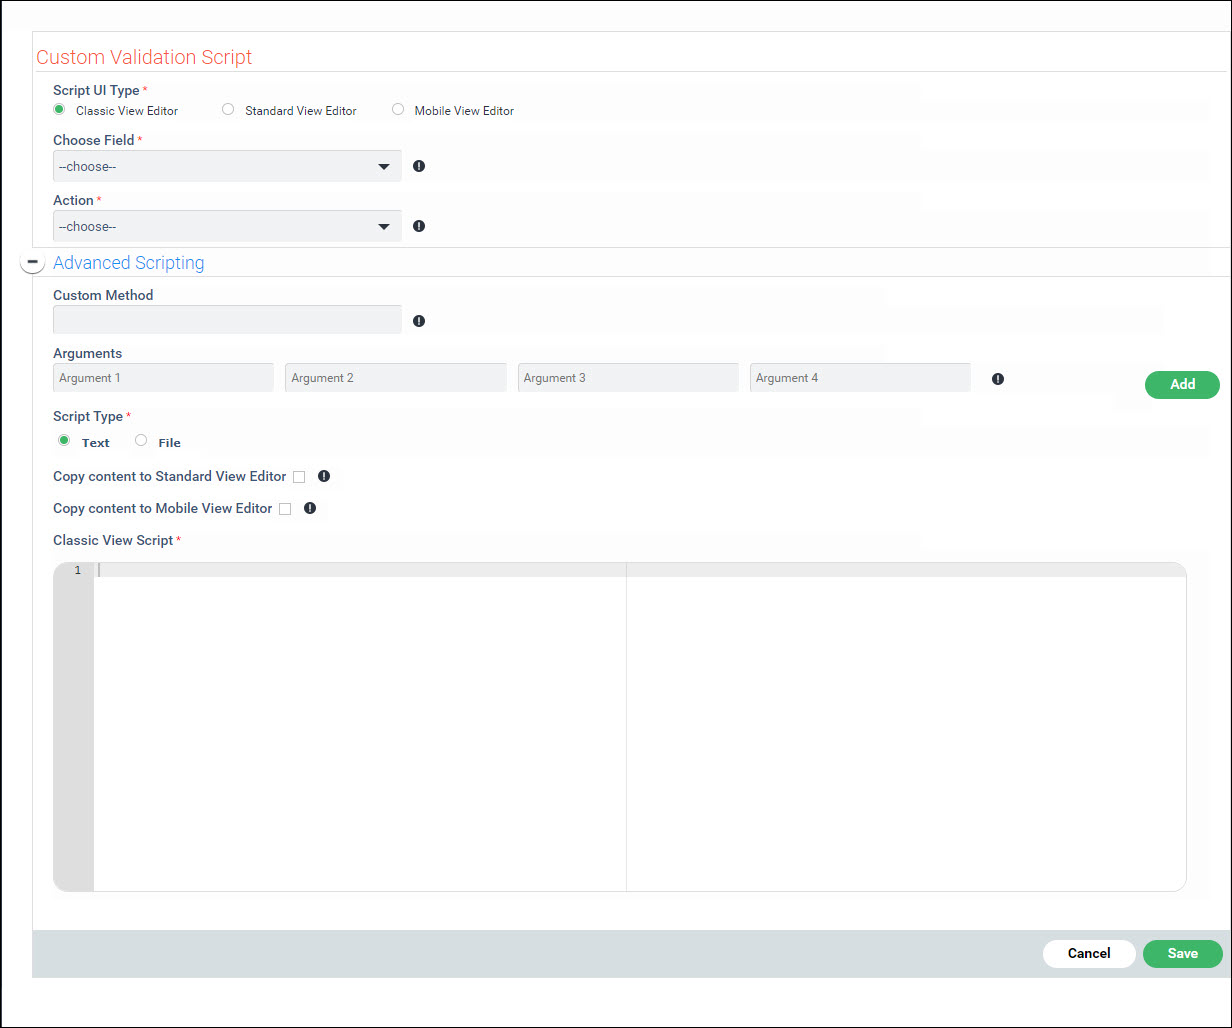1232x1028 pixels.
Task: Enable Copy content to Standard View Editor
Action: click(299, 477)
